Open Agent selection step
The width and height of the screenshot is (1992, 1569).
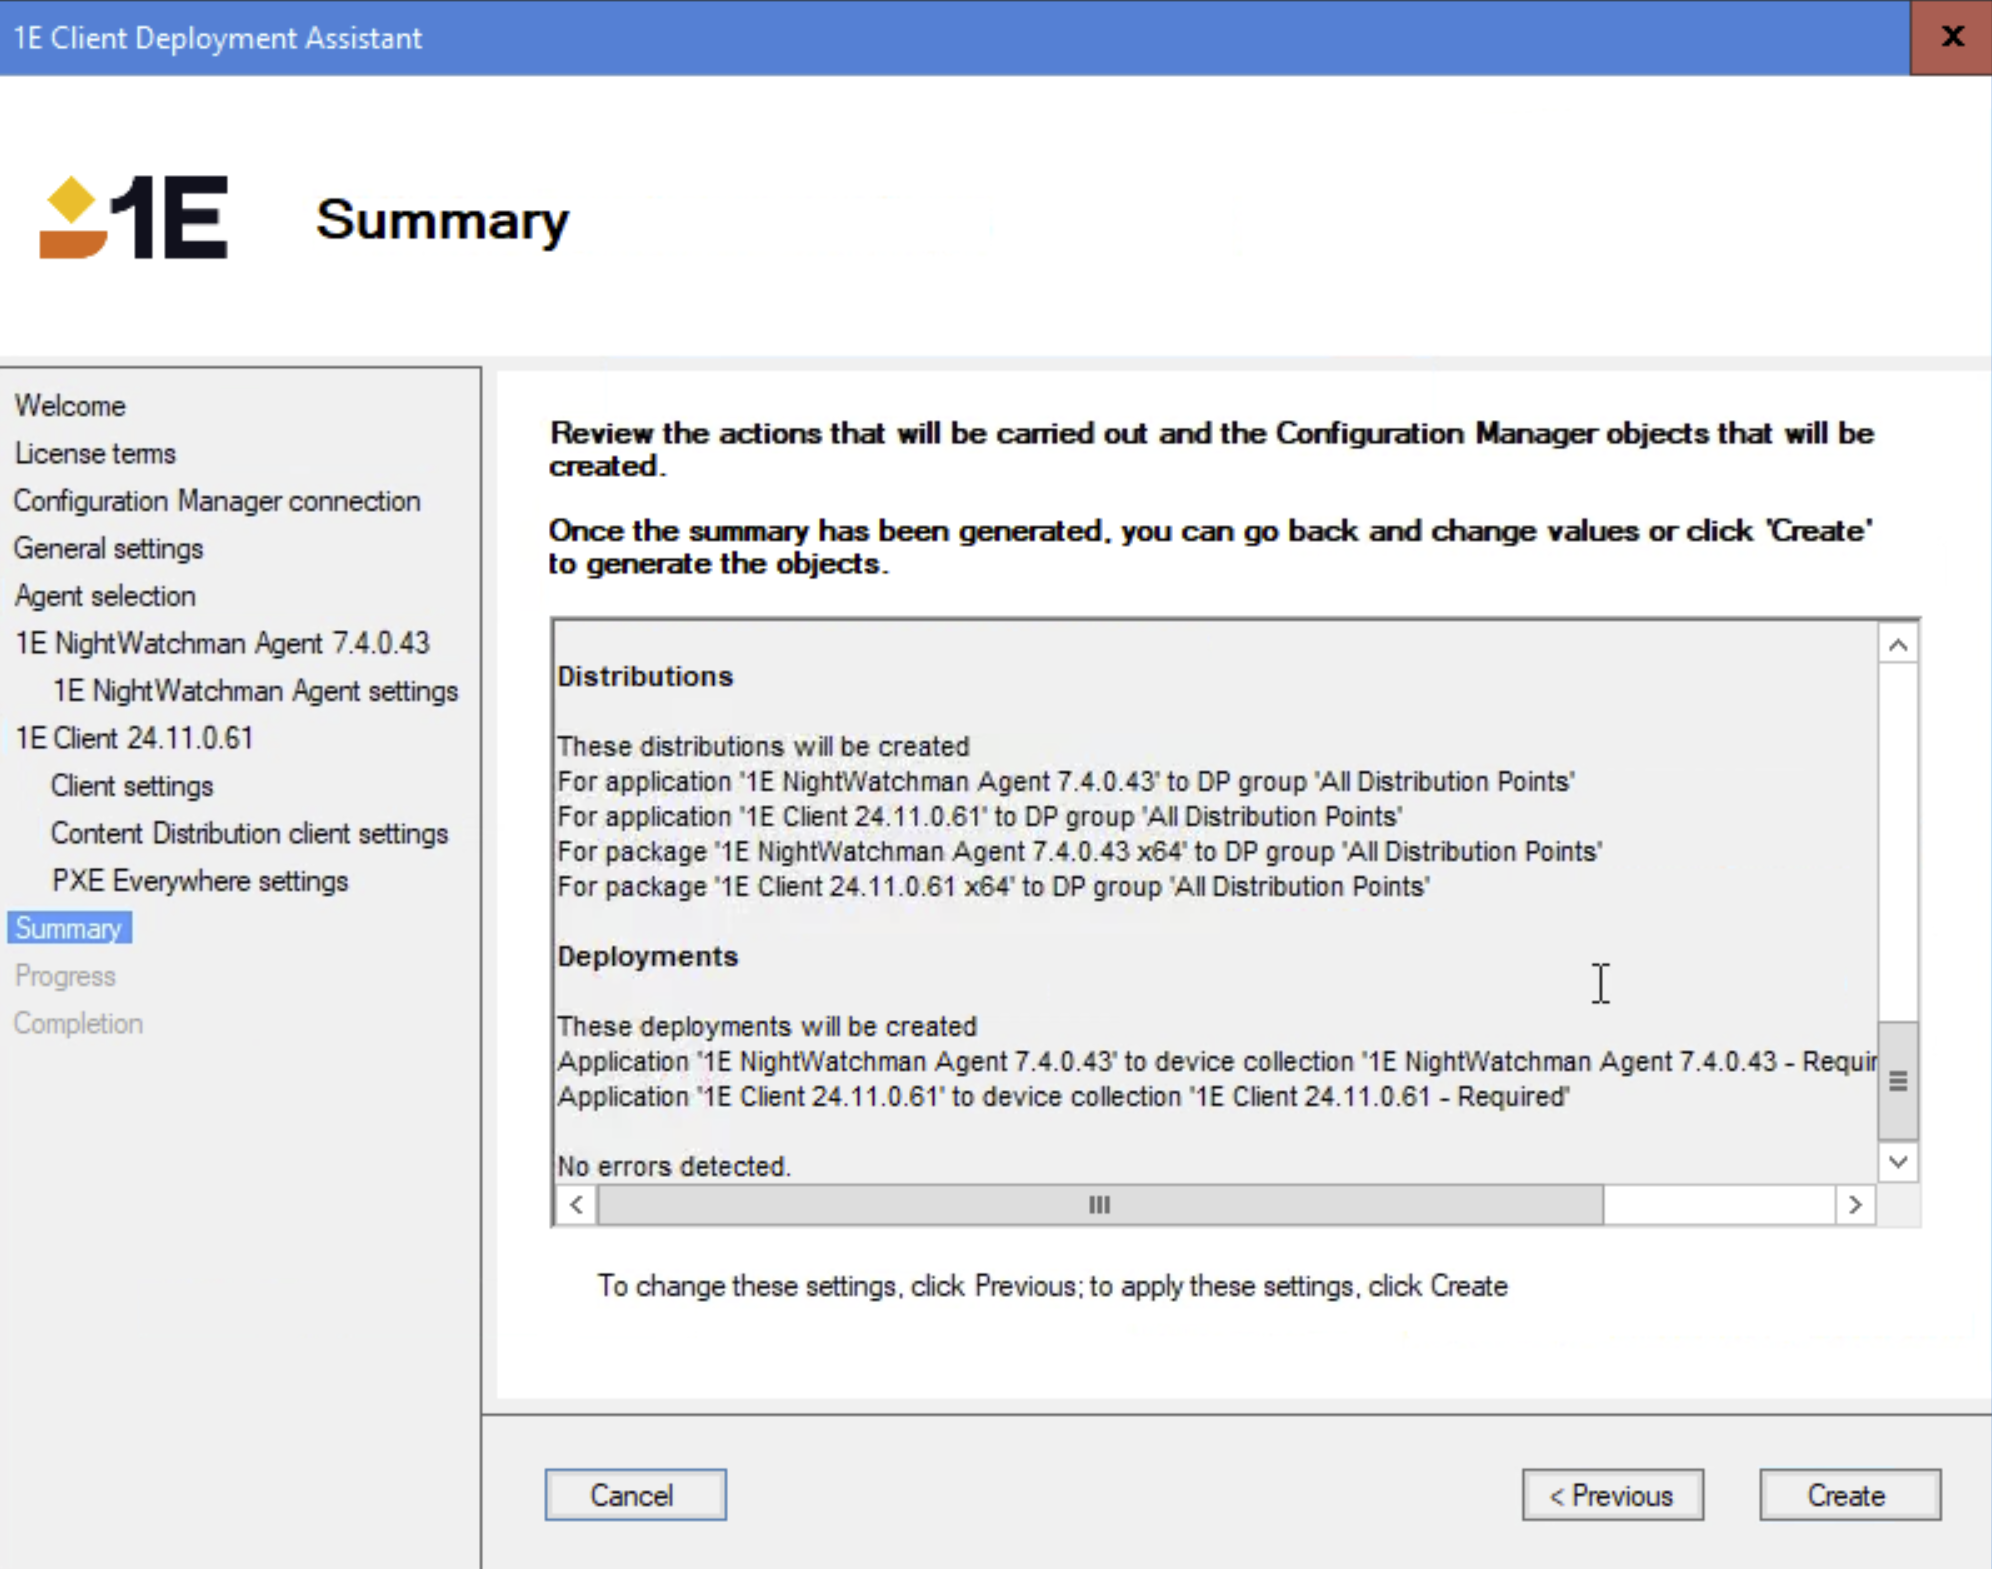(x=105, y=596)
